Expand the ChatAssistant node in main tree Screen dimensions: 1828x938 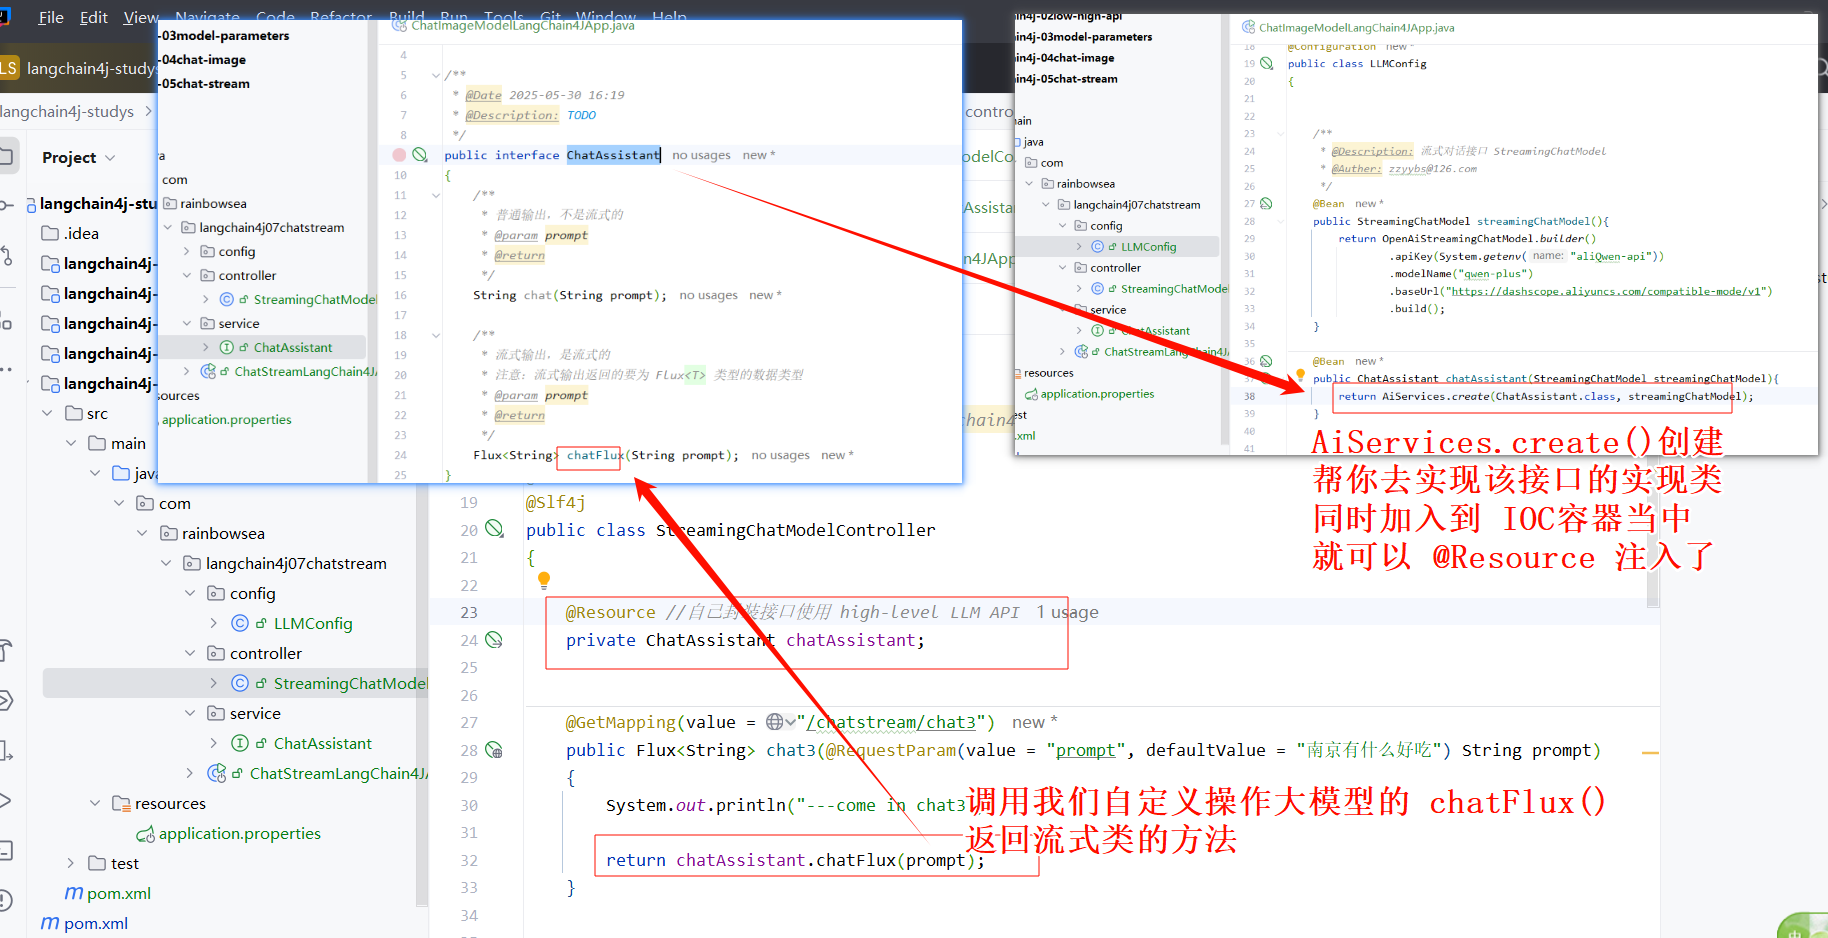(x=213, y=743)
